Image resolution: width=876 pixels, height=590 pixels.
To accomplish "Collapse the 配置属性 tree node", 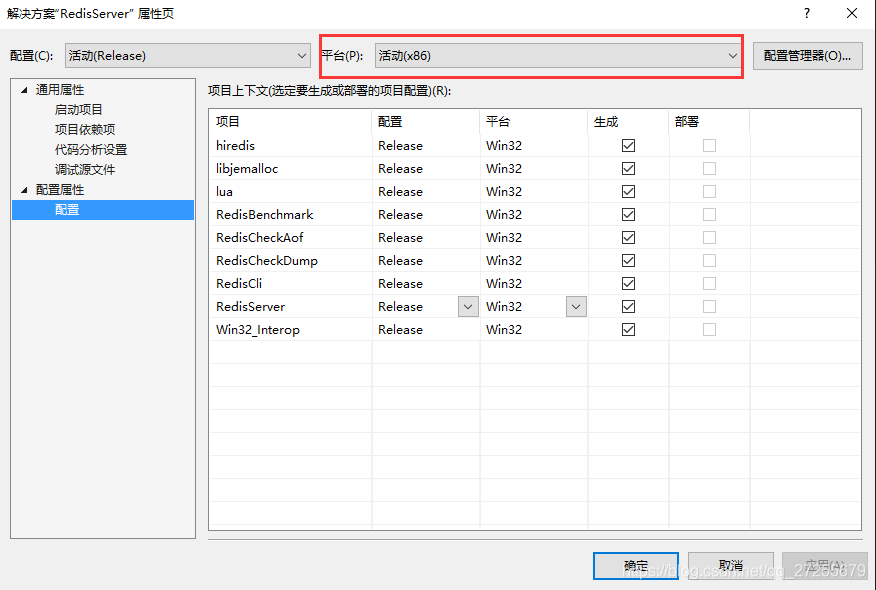I will tap(24, 190).
